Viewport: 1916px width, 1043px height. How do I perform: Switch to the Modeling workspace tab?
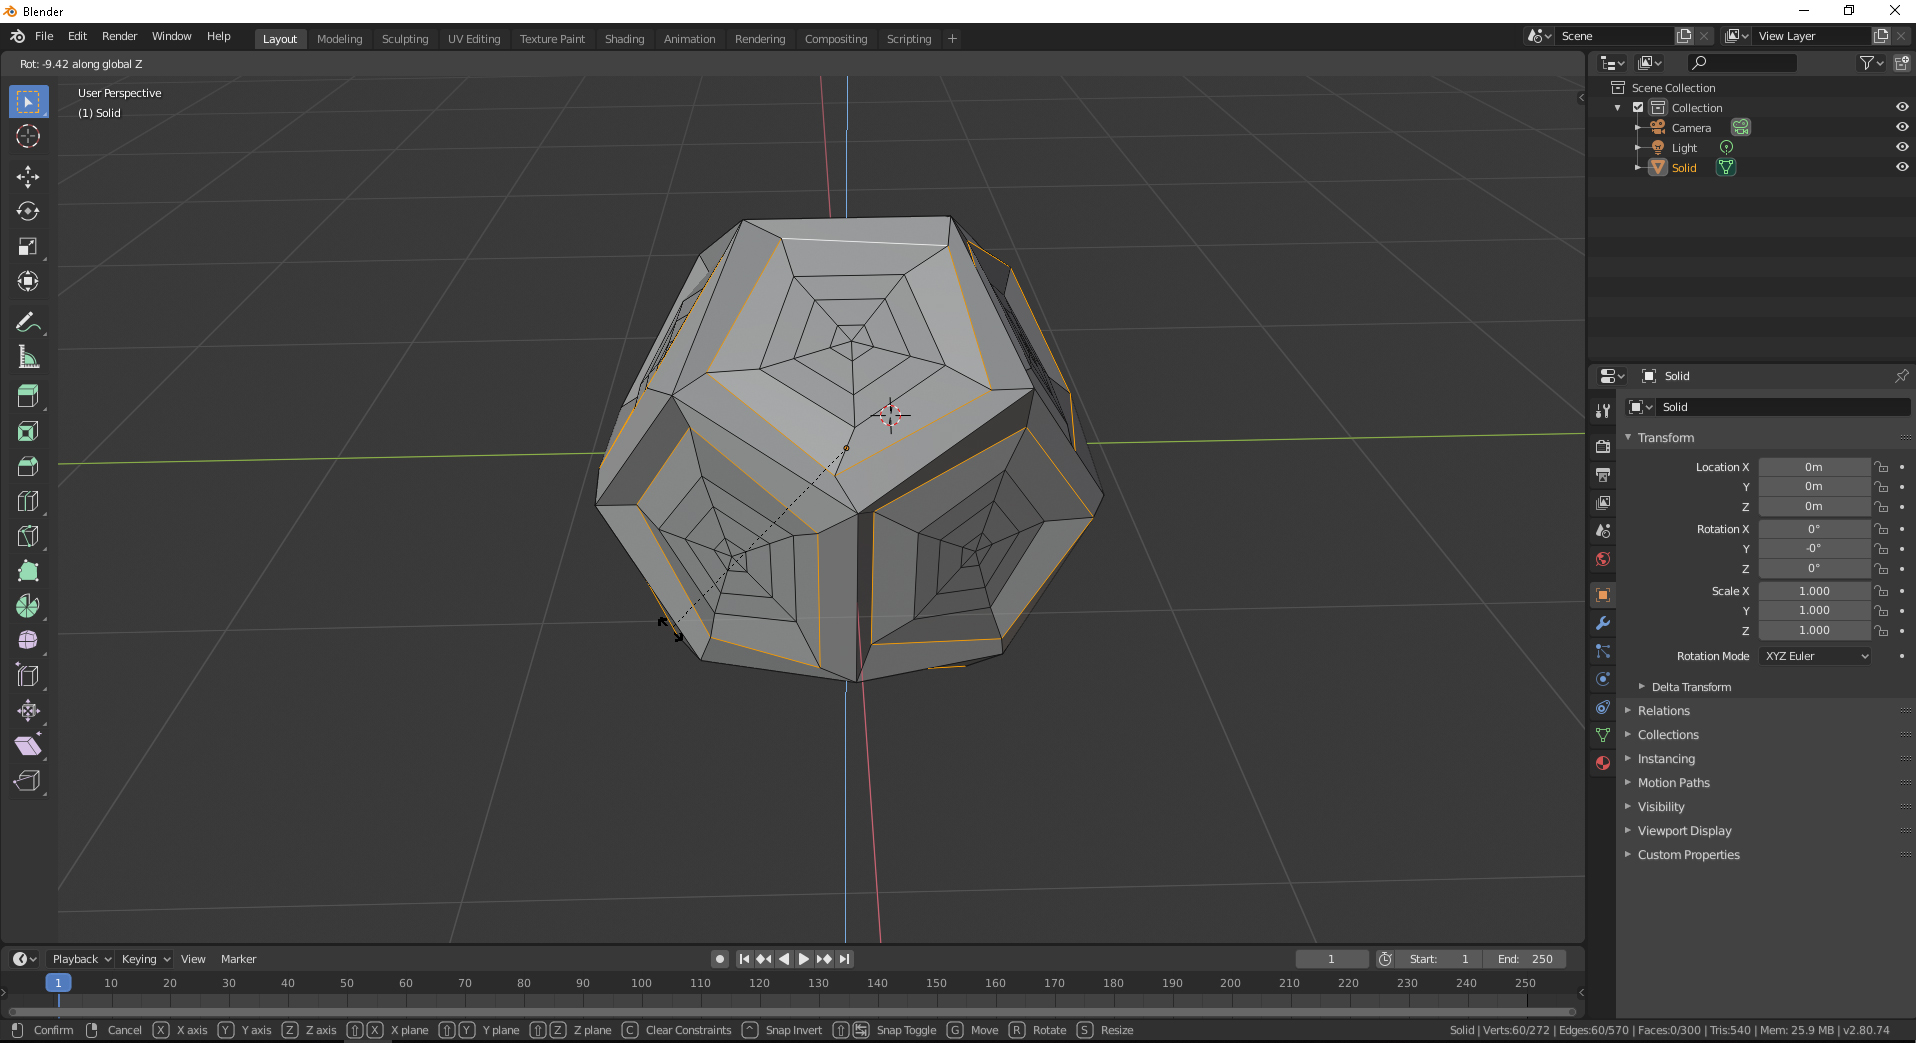click(339, 38)
